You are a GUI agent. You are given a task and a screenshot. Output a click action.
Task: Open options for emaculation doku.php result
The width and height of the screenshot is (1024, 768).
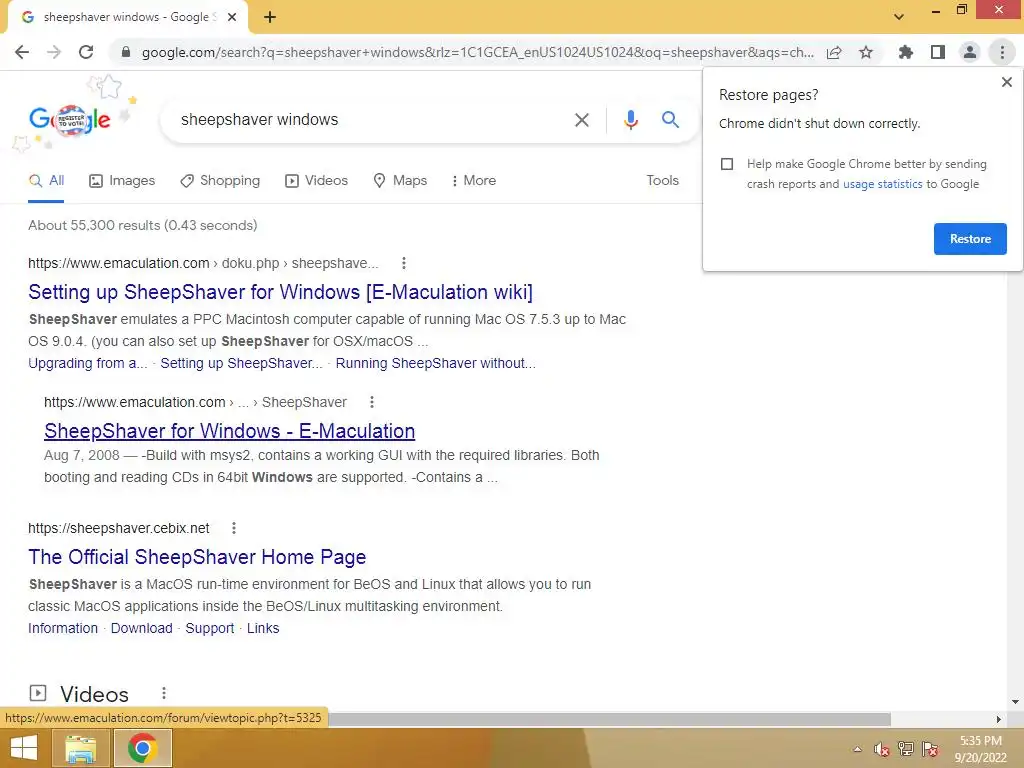pos(404,263)
